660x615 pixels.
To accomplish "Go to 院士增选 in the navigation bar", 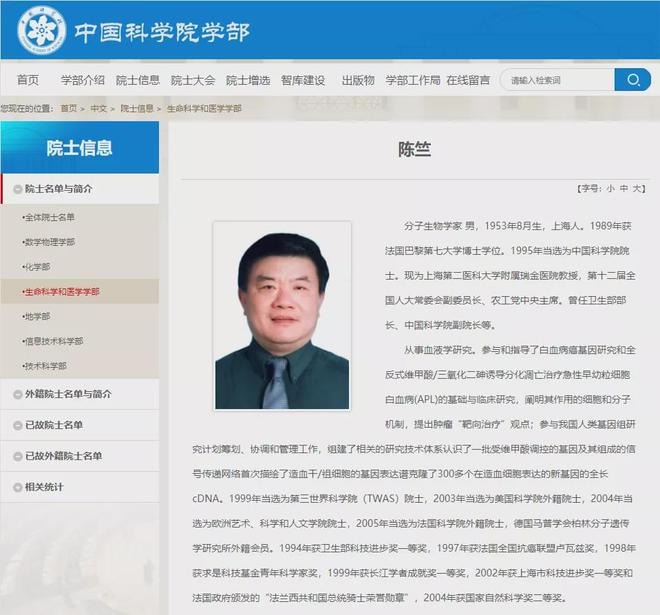I will click(x=248, y=80).
